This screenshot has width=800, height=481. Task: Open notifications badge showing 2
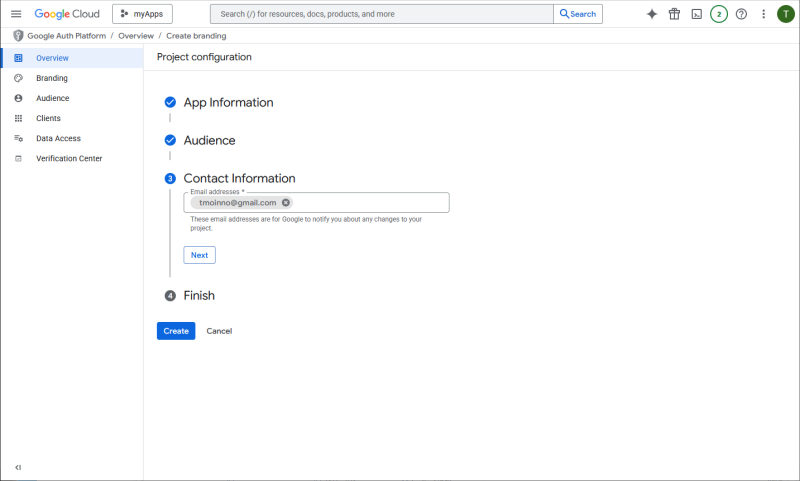pos(719,14)
